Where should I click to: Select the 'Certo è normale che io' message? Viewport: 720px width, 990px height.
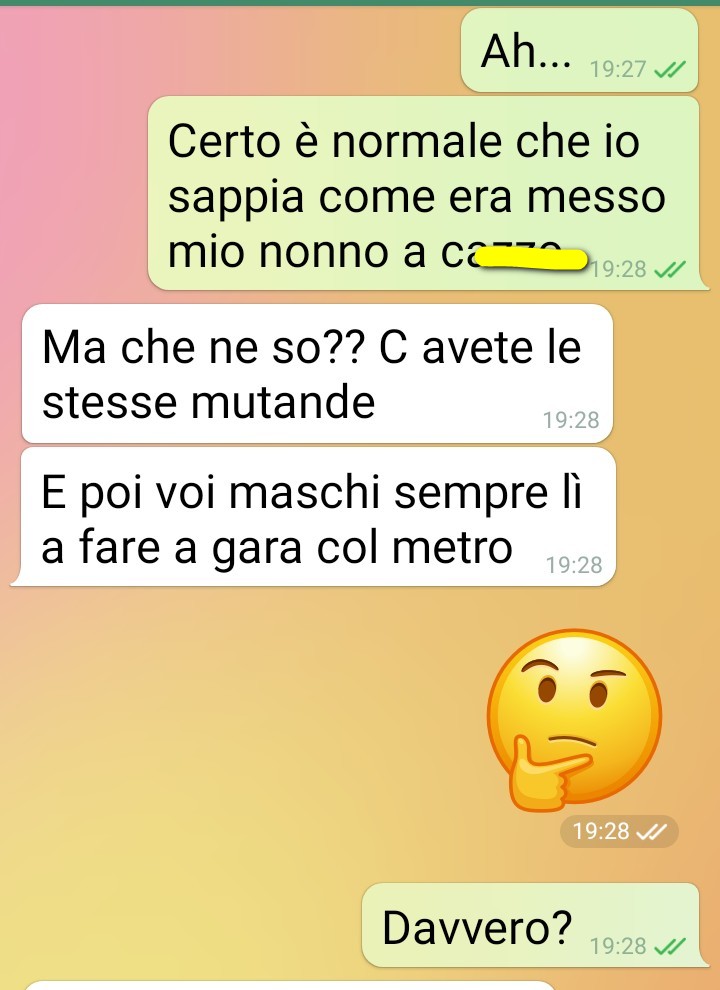(x=428, y=193)
